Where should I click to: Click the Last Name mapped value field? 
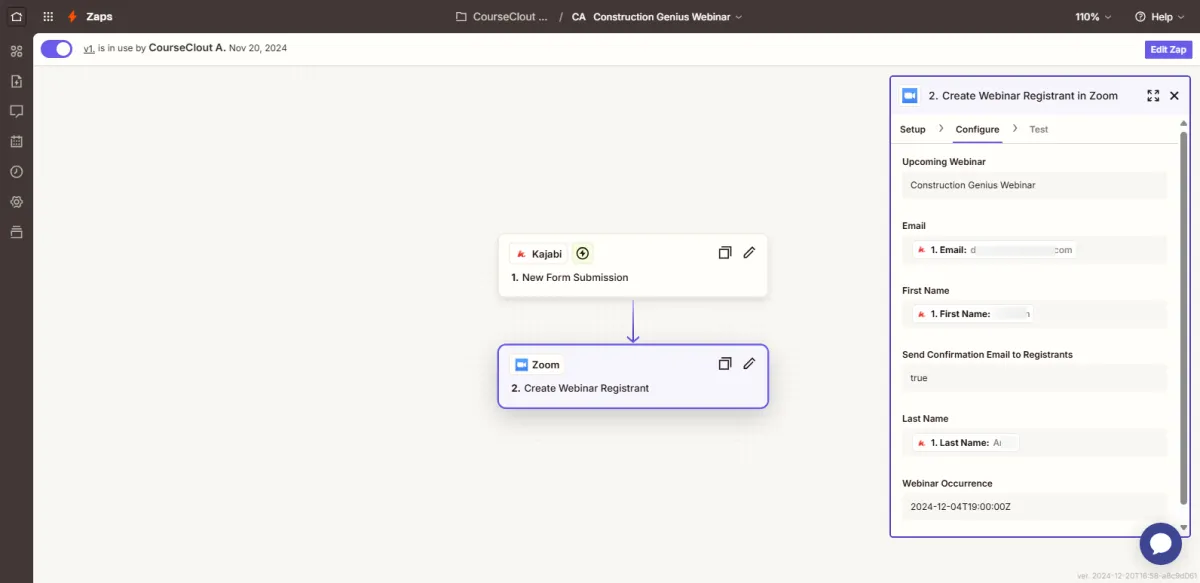click(1034, 442)
